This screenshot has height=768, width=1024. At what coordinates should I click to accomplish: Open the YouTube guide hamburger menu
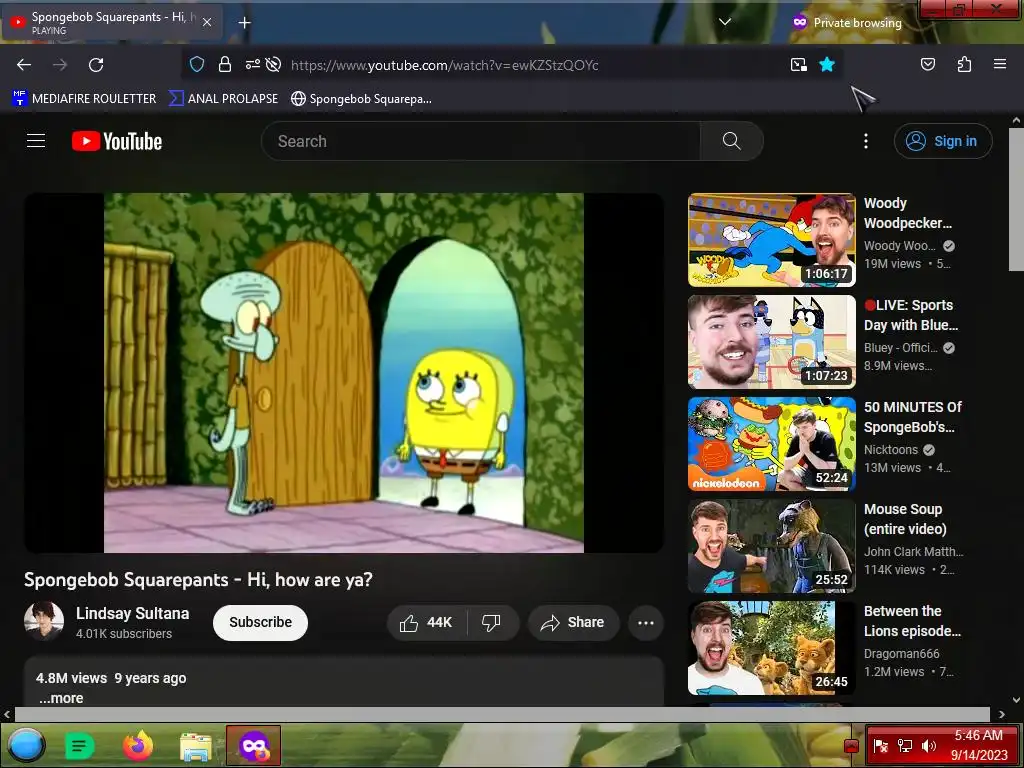(x=36, y=141)
